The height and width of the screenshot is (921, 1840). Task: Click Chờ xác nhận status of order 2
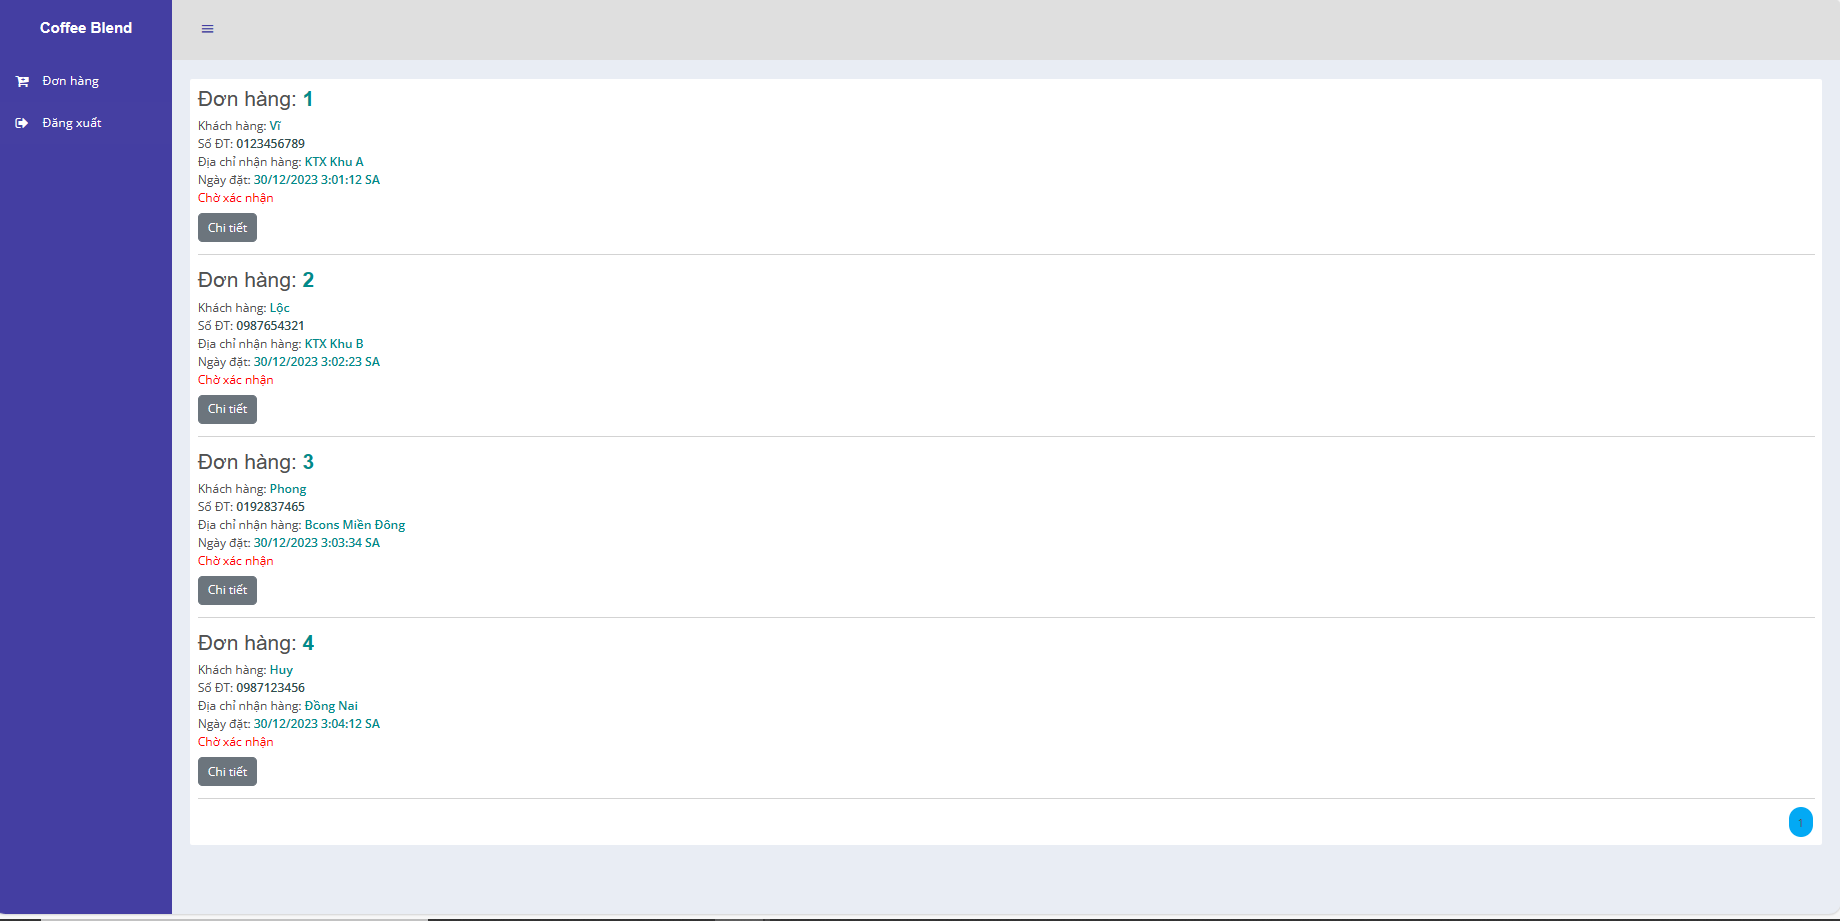pos(236,380)
